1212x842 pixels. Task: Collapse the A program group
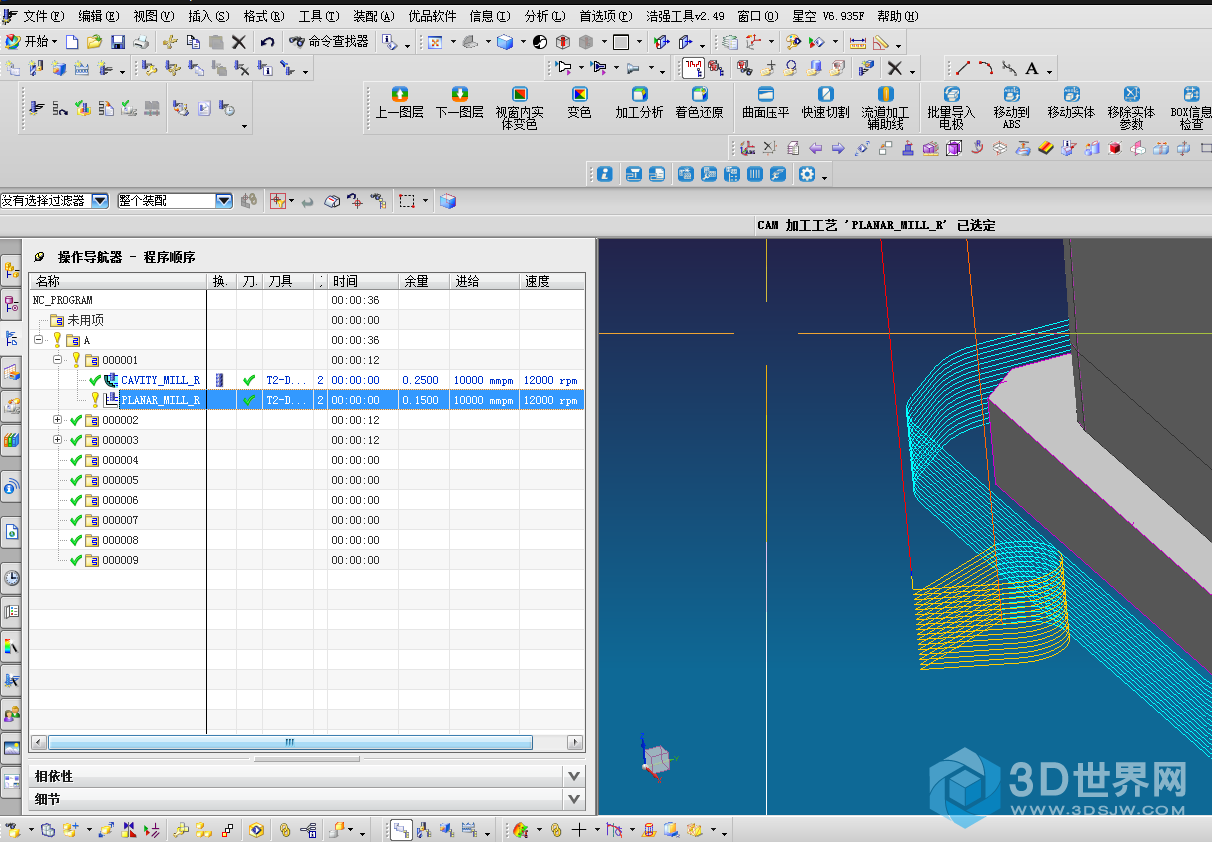(39, 340)
